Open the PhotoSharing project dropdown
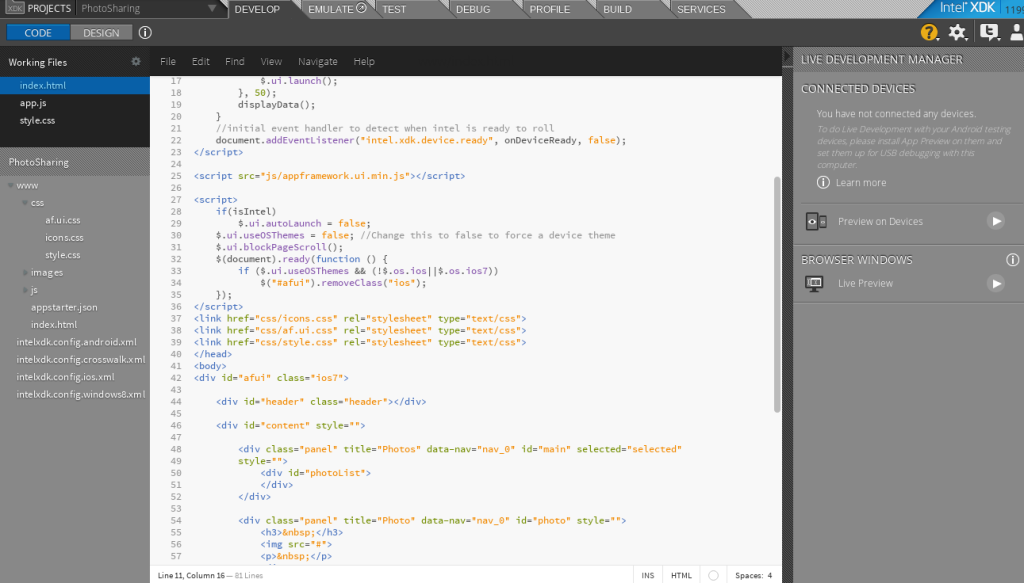 (x=212, y=9)
